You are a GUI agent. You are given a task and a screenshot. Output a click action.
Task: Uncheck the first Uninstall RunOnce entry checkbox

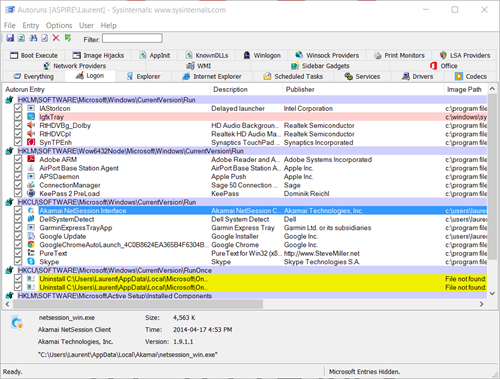(18, 279)
